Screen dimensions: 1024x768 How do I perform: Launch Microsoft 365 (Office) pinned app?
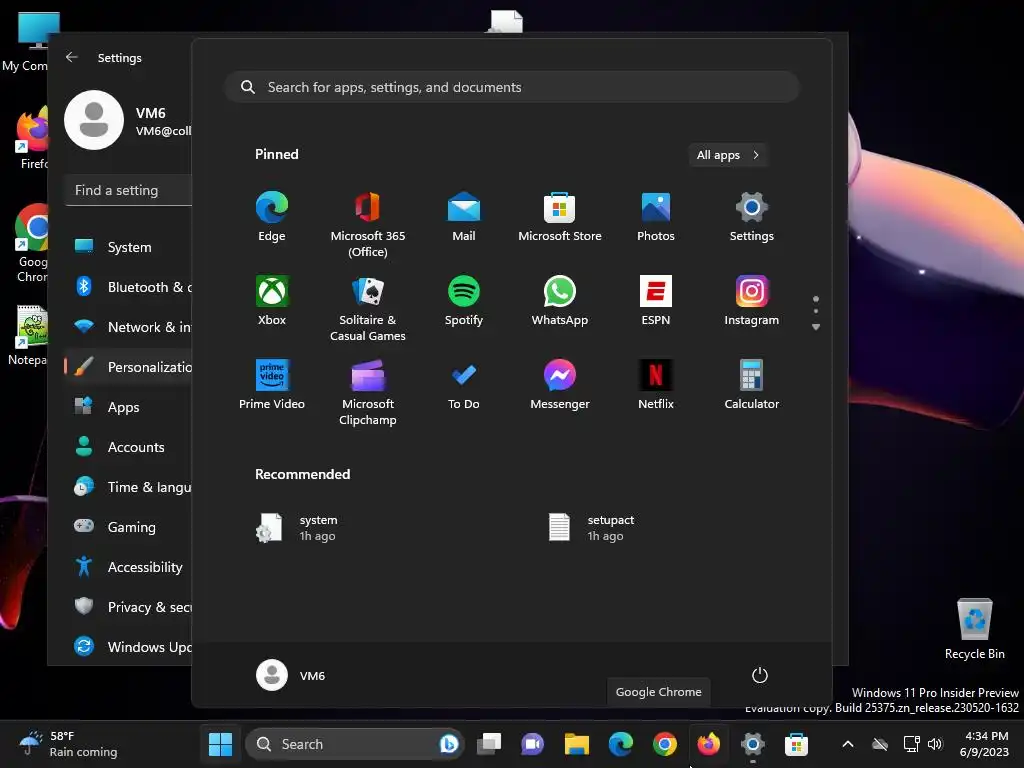click(x=368, y=224)
